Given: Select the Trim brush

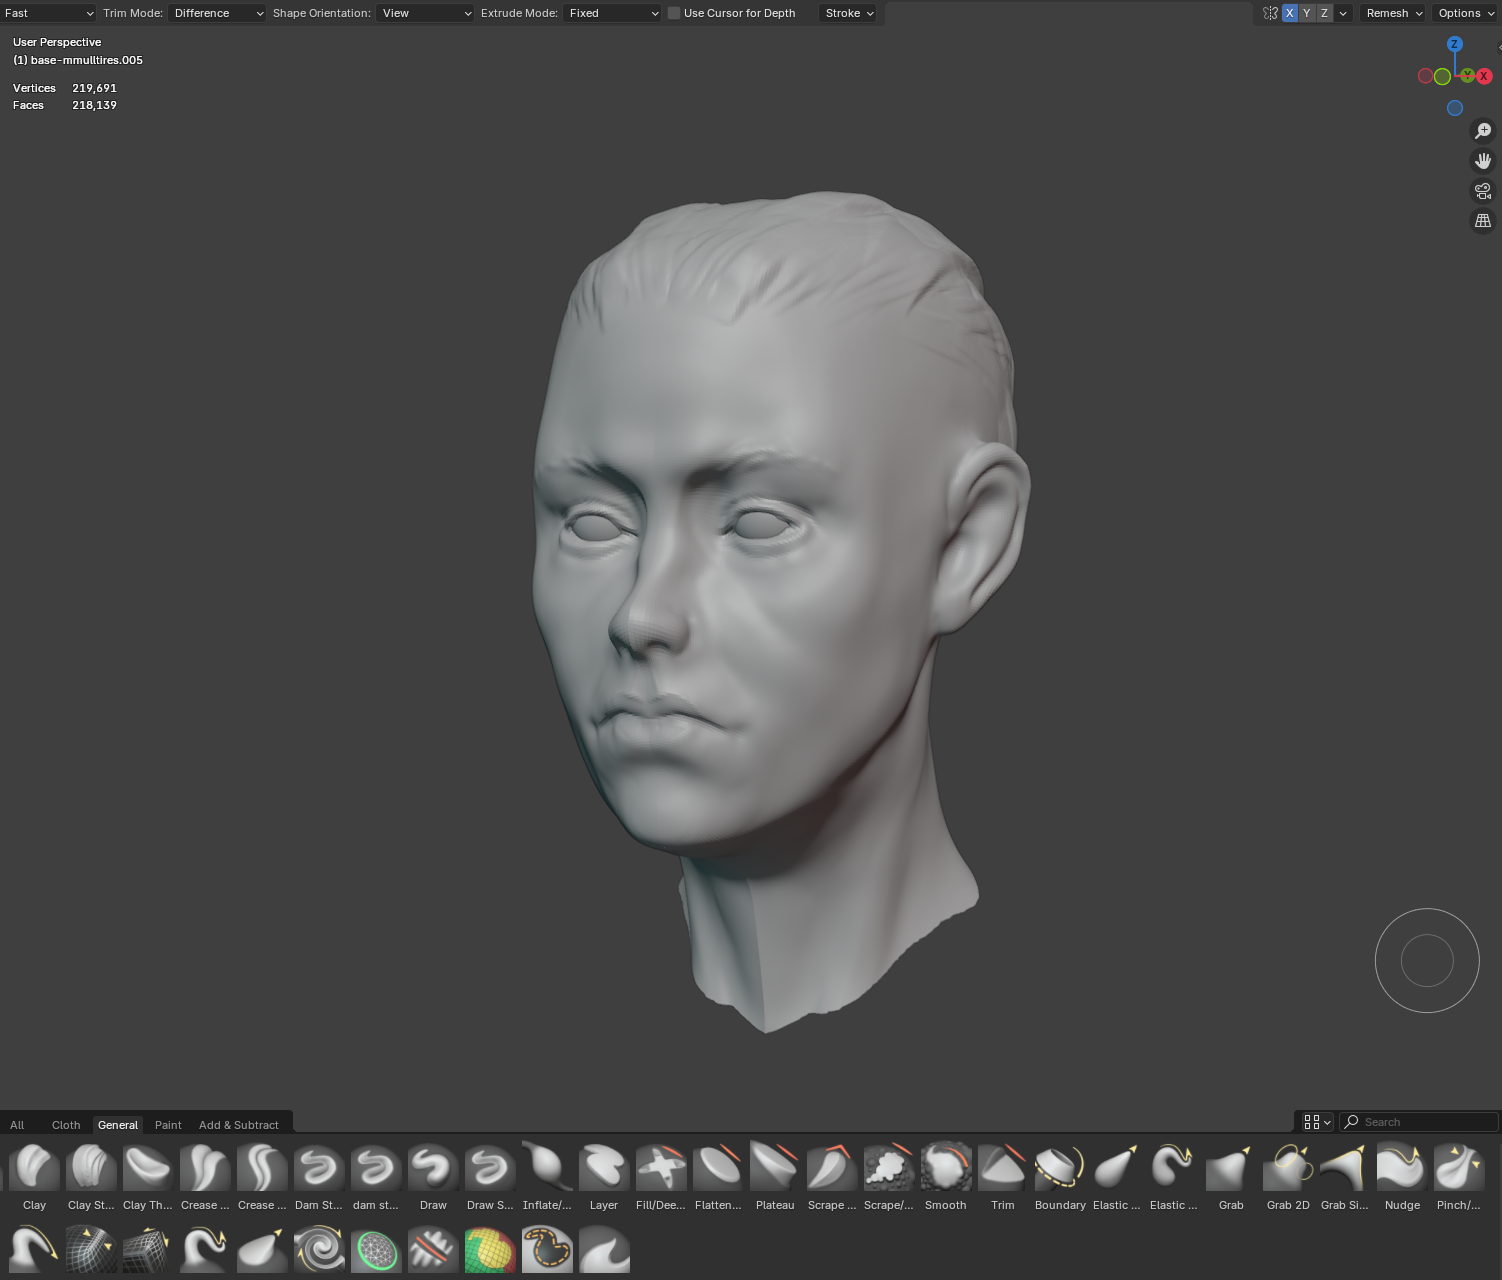Looking at the screenshot, I should click(1003, 1177).
